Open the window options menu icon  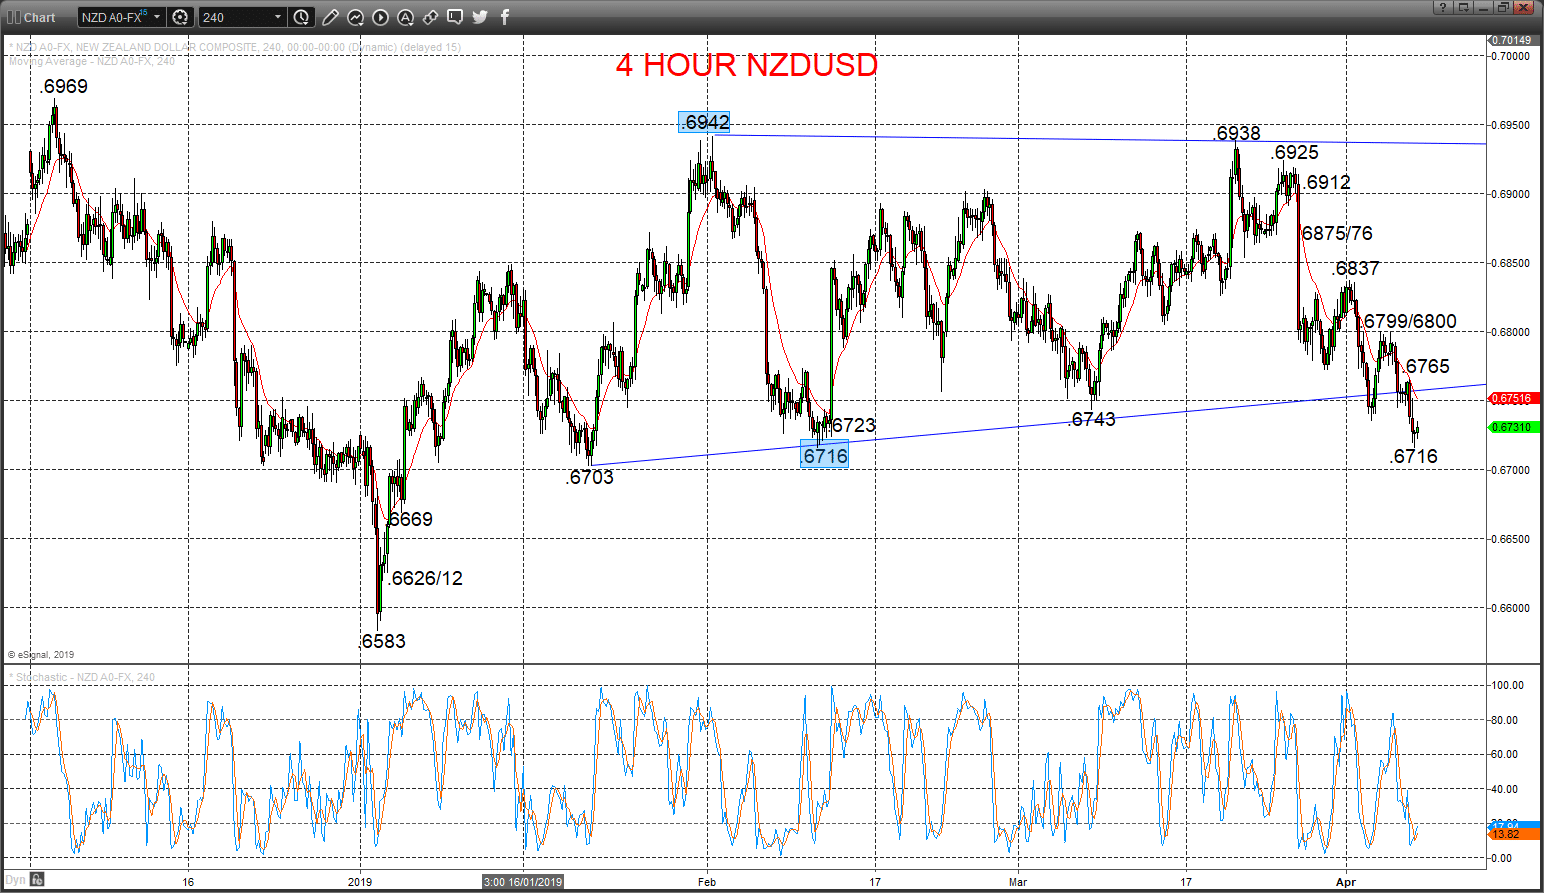coord(1463,7)
